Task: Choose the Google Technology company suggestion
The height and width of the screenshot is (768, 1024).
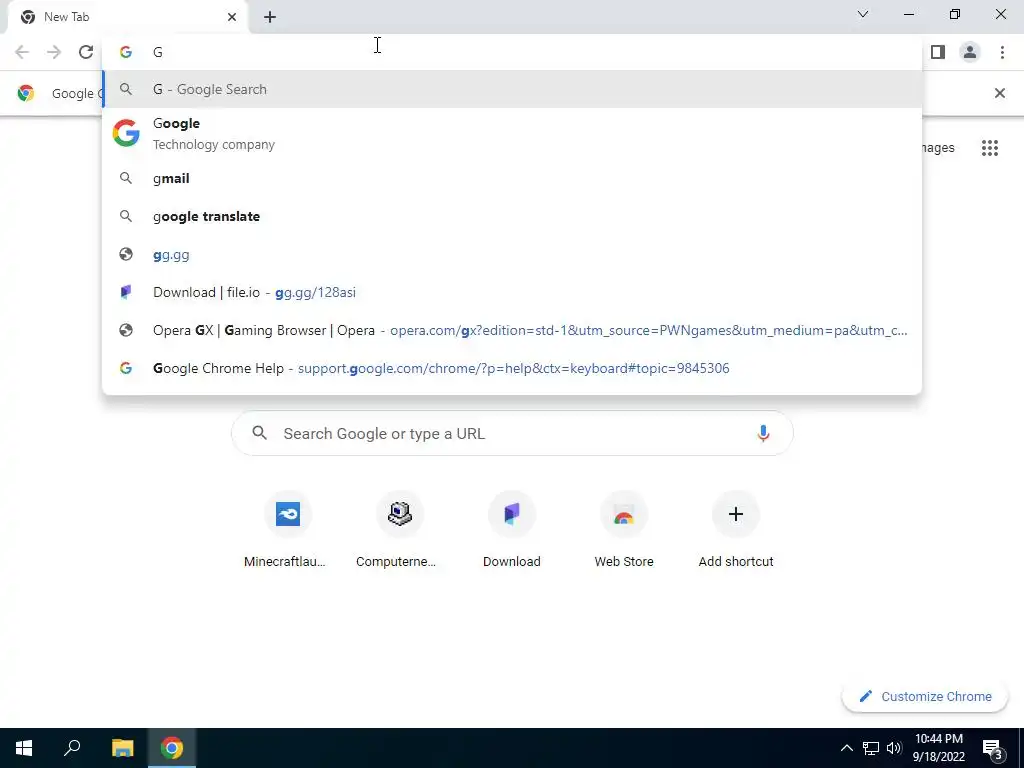Action: (512, 133)
